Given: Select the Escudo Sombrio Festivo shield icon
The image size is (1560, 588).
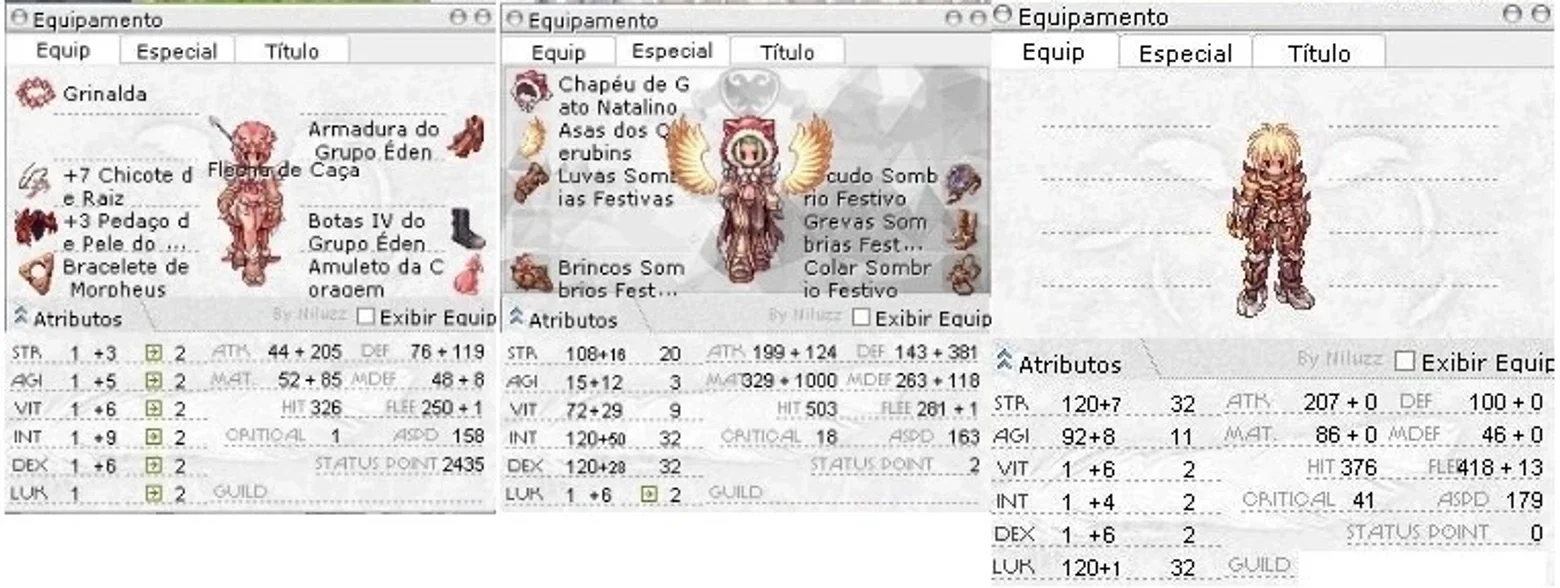Looking at the screenshot, I should pyautogui.click(x=962, y=186).
